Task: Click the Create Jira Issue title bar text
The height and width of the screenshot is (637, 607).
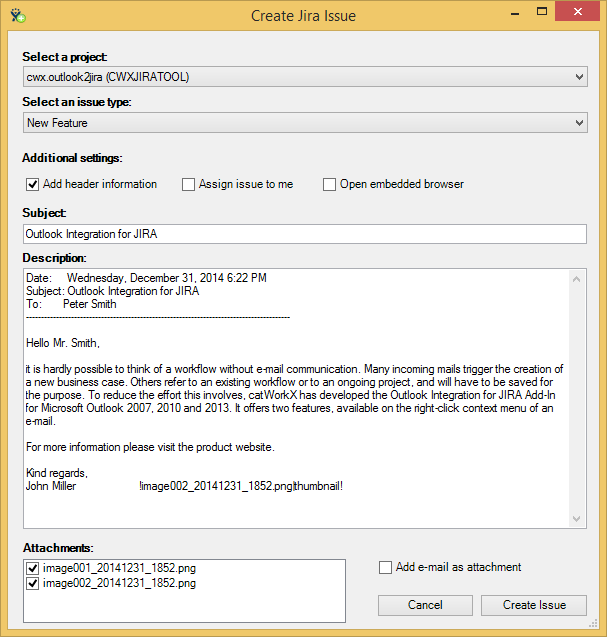Action: pyautogui.click(x=302, y=15)
